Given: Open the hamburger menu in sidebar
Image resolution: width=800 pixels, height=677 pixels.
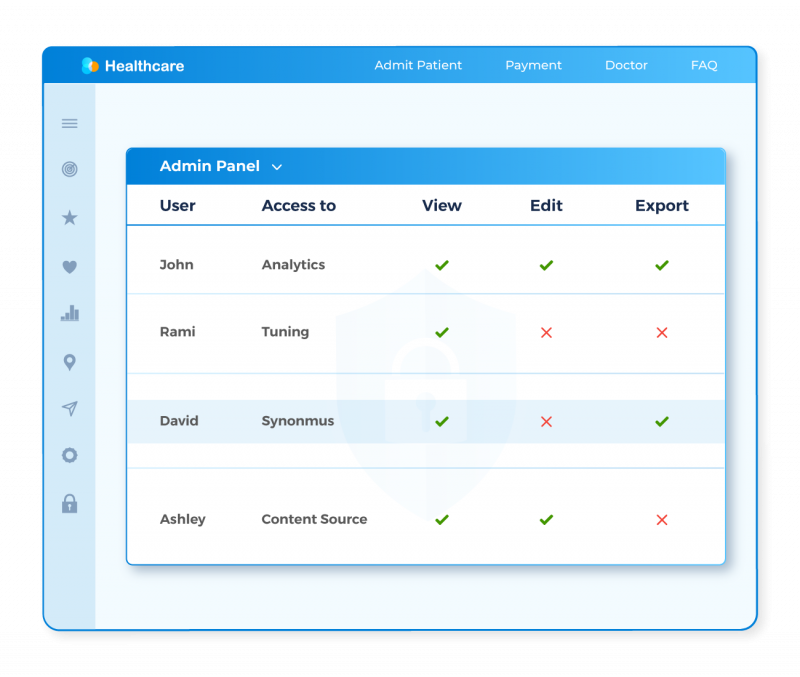Looking at the screenshot, I should click(x=69, y=123).
